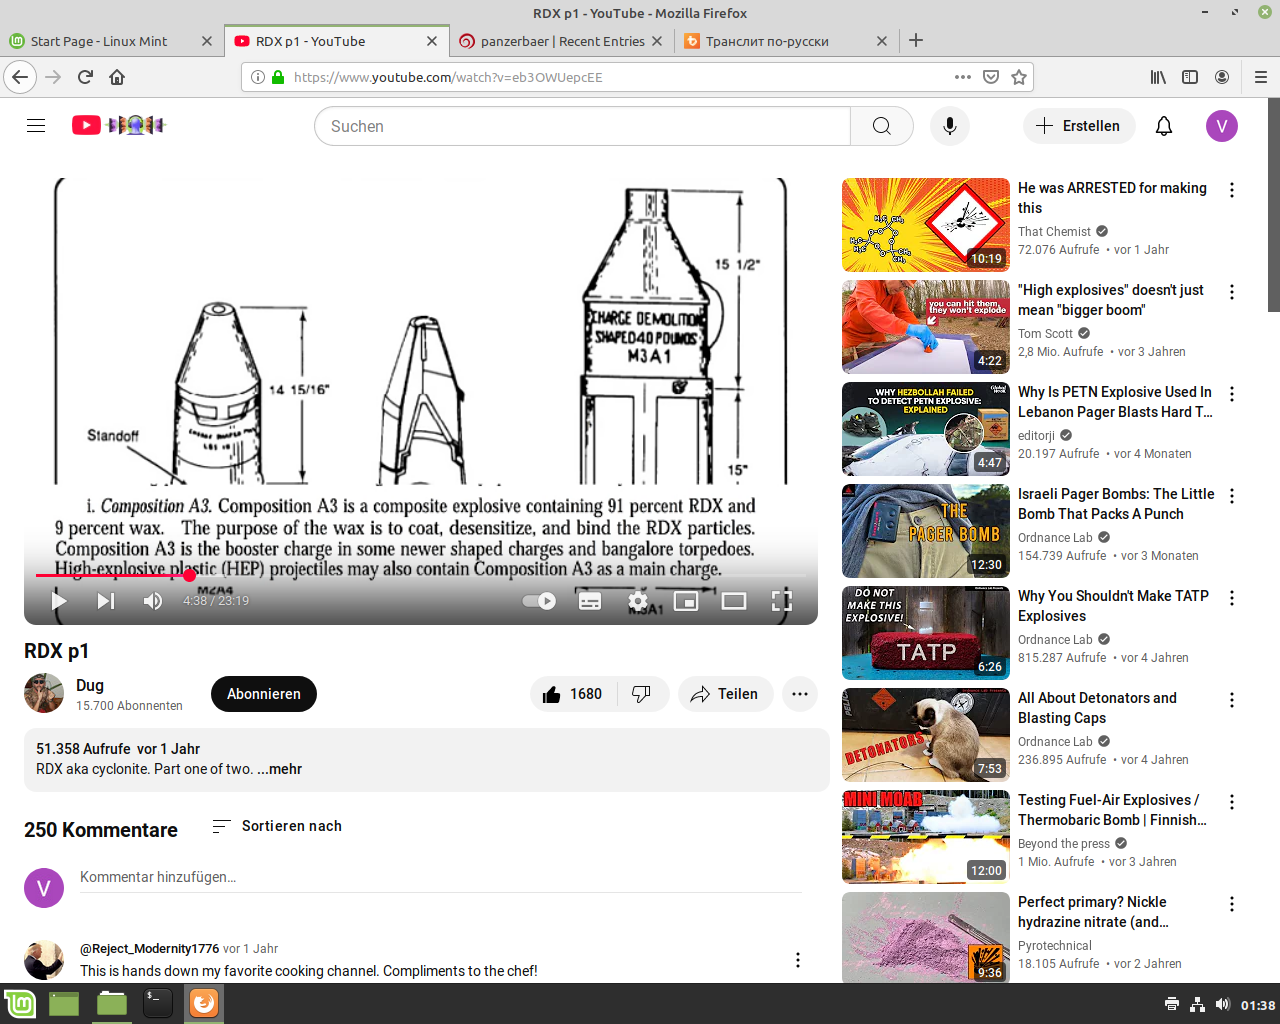Open options for Reject_Modernity1776's comment
Image resolution: width=1280 pixels, height=1024 pixels.
tap(798, 960)
